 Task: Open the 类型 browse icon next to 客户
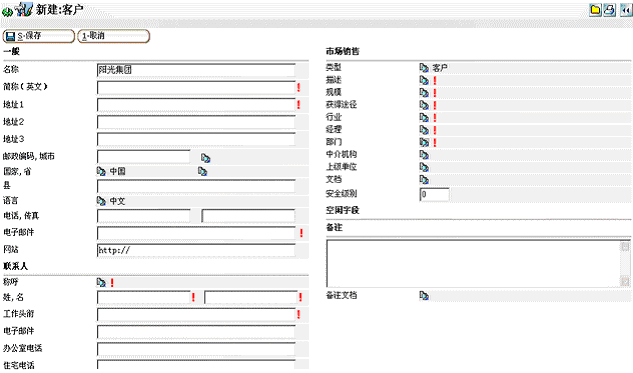(x=424, y=67)
